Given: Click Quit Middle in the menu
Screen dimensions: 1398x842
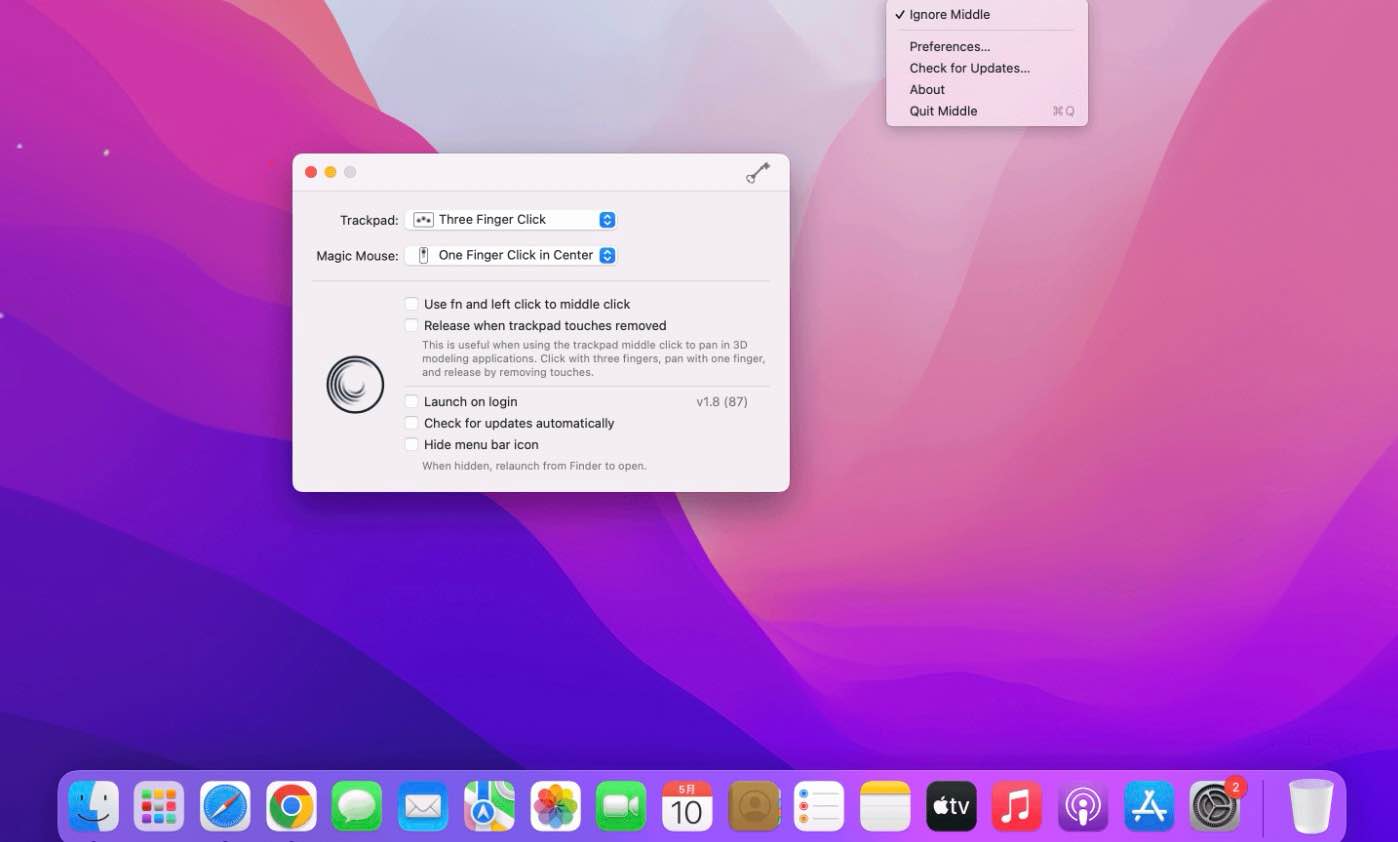Looking at the screenshot, I should [943, 111].
